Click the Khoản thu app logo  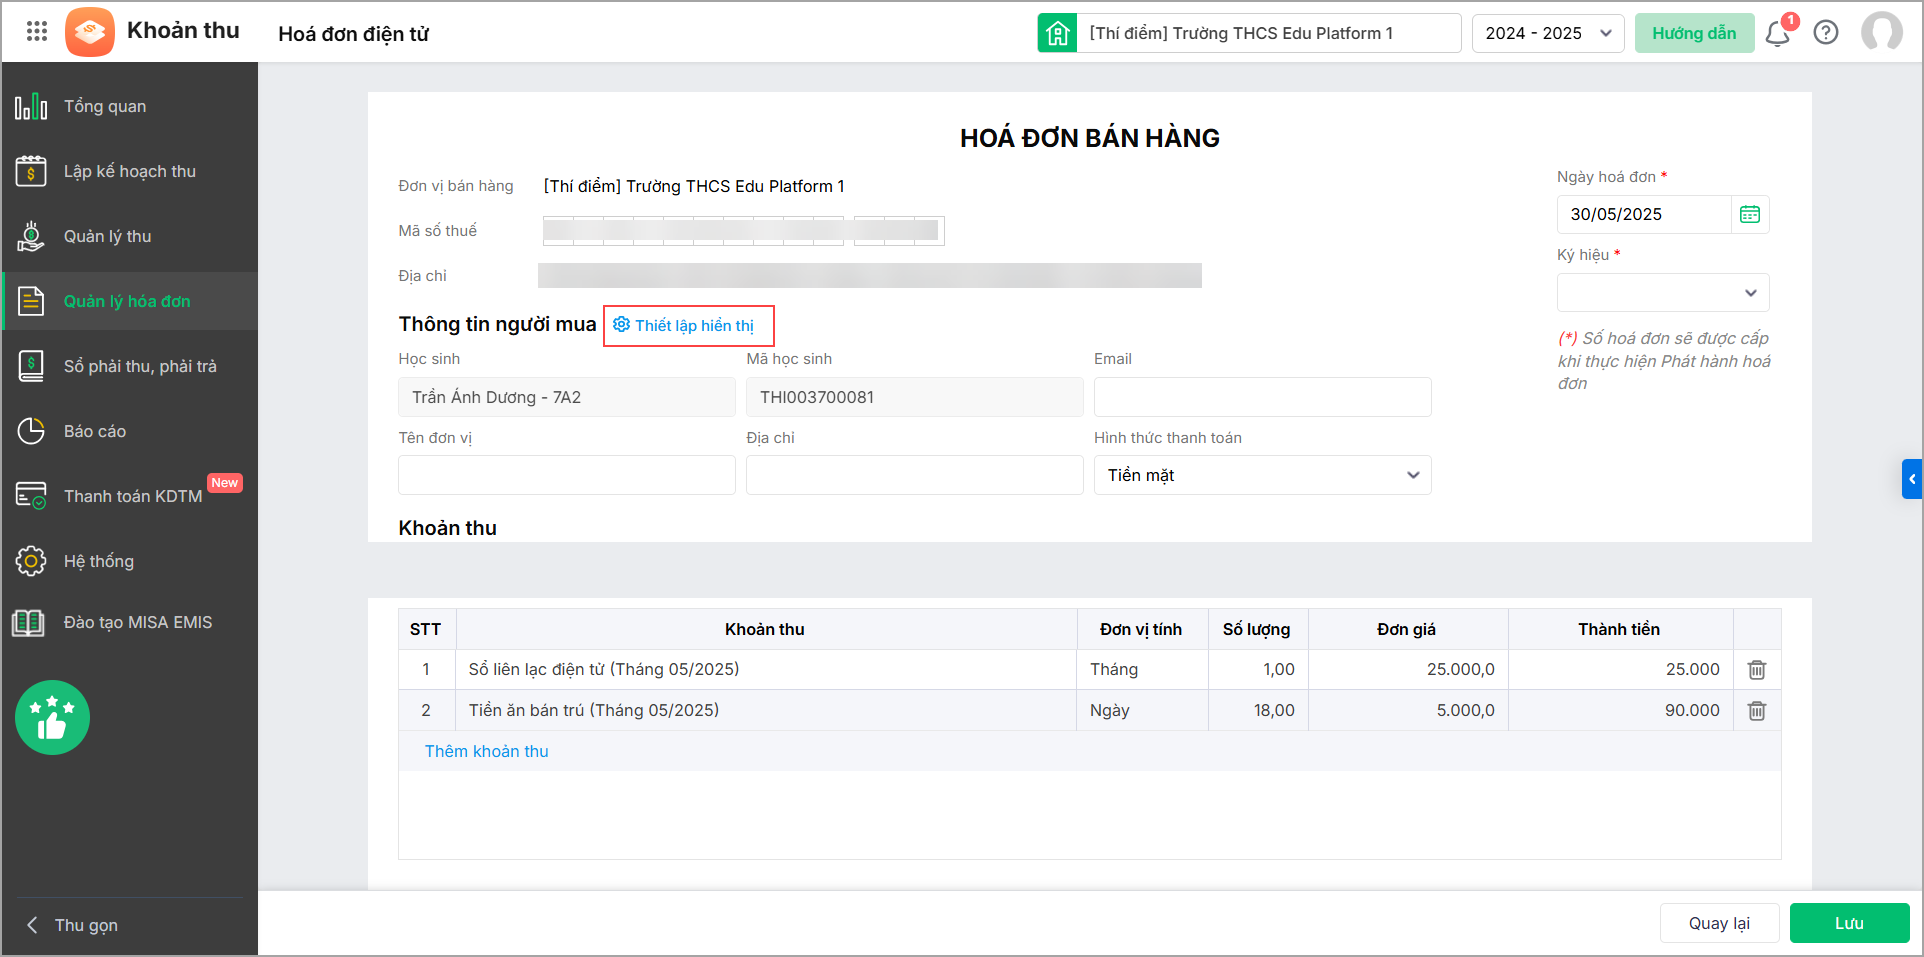90,32
